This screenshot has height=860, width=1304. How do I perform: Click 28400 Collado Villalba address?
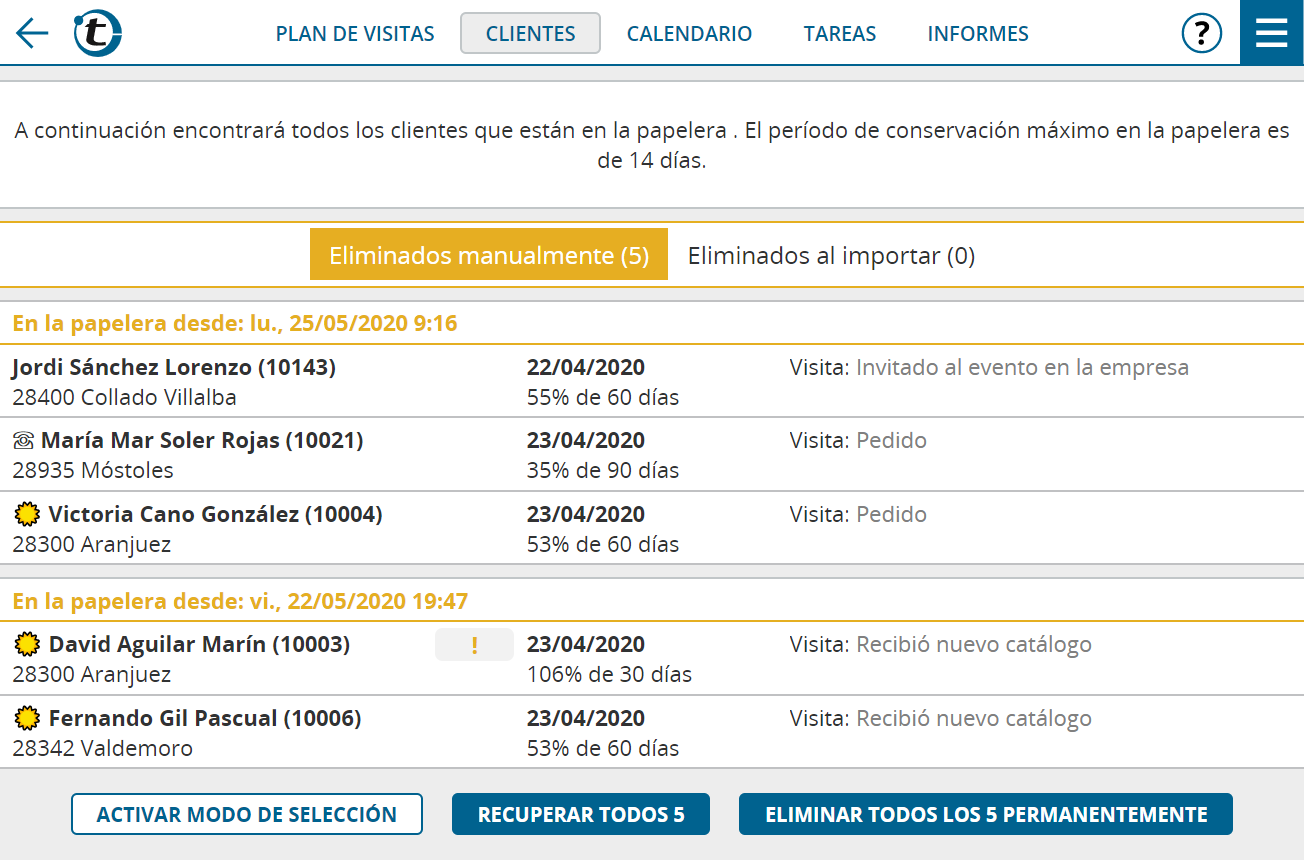point(125,397)
